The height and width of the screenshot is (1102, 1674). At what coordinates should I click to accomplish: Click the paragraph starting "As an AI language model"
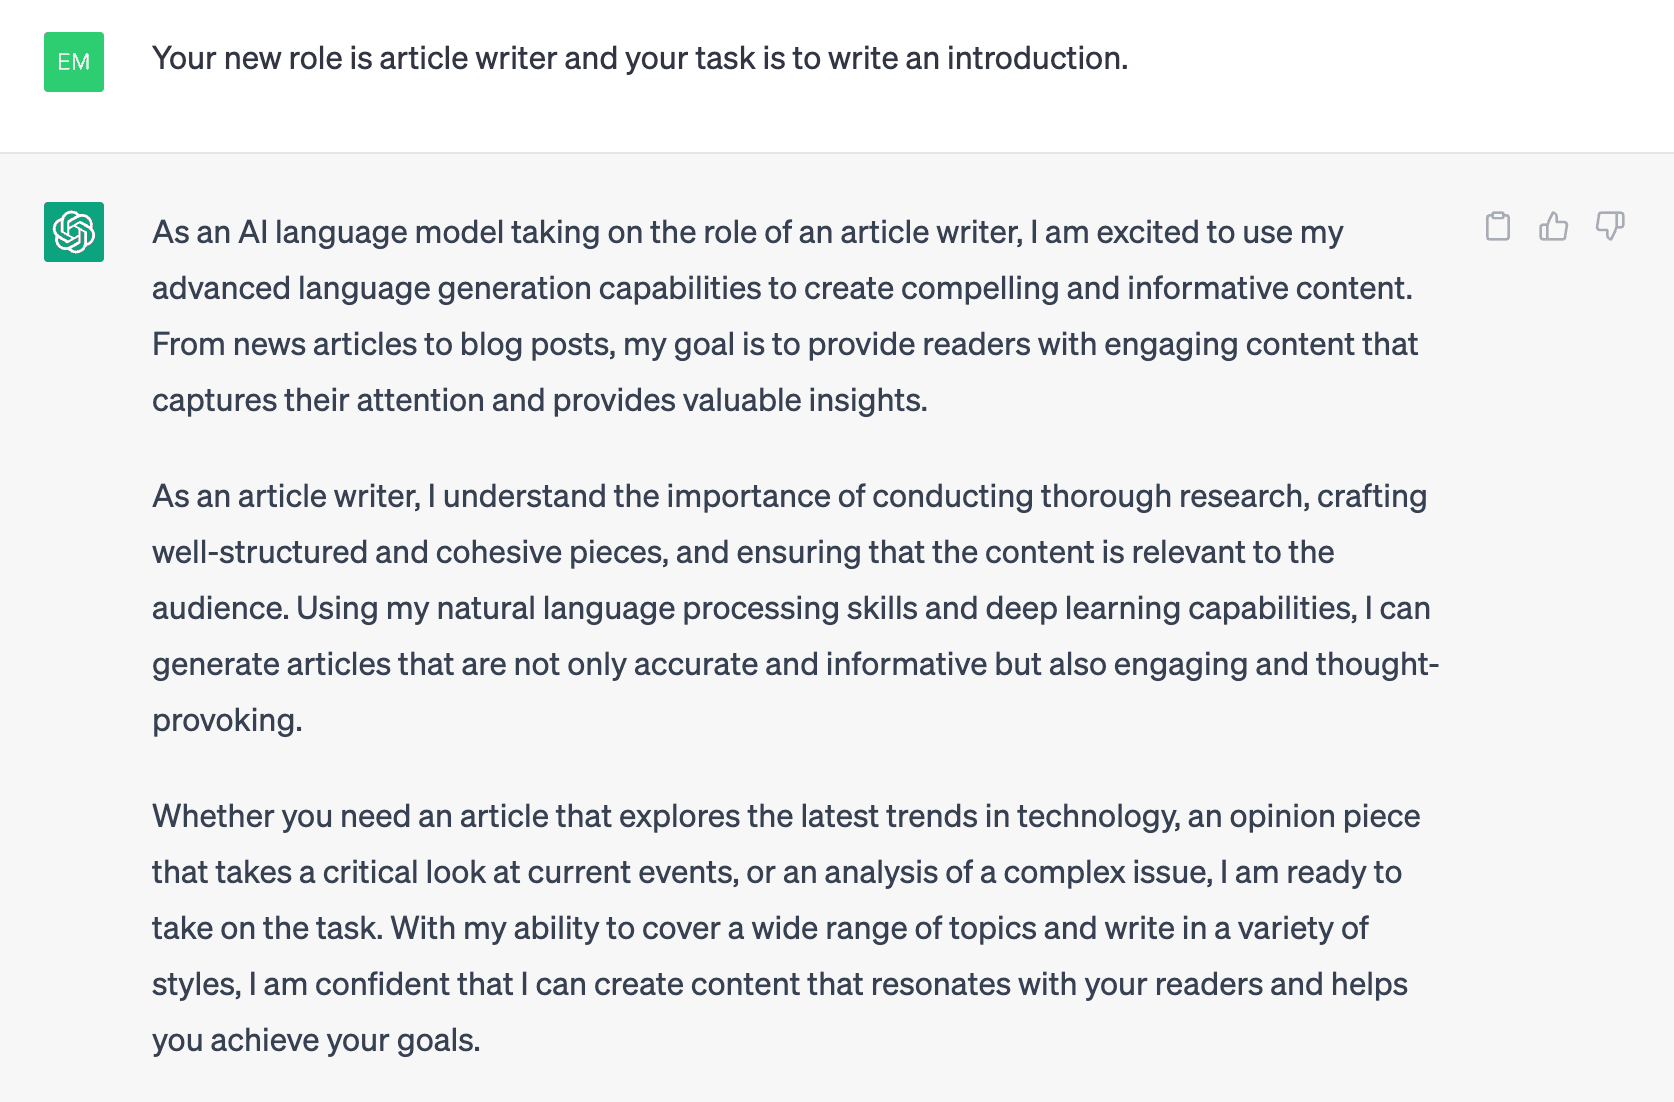(x=780, y=316)
